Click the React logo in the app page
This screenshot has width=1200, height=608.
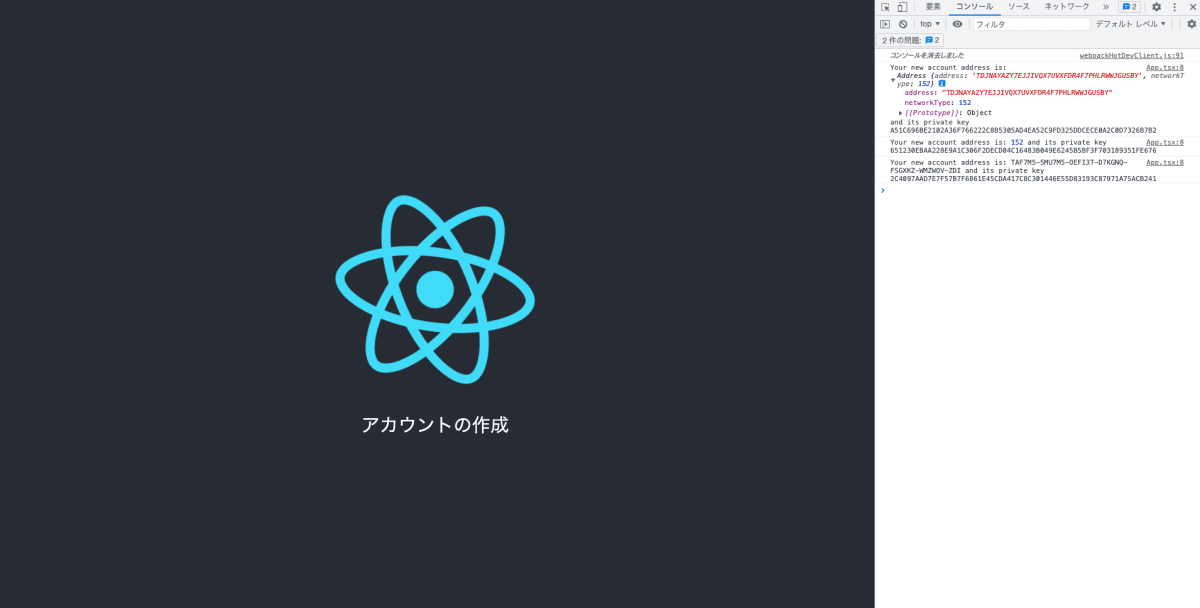click(435, 289)
